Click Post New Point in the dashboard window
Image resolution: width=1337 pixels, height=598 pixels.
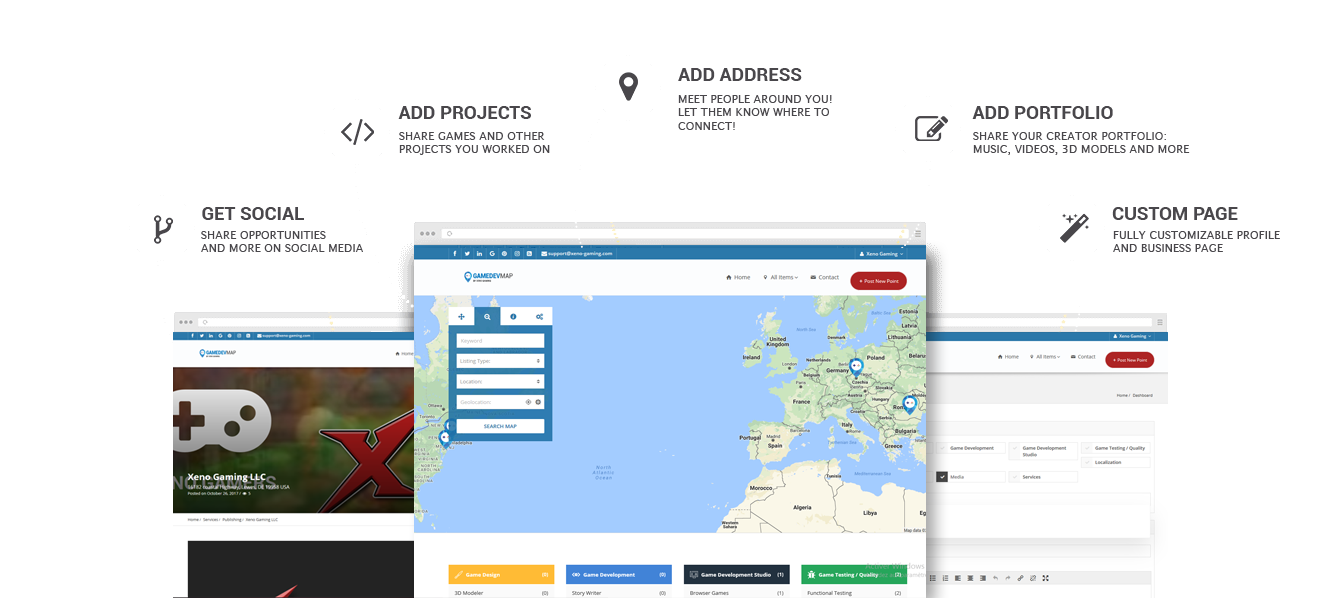click(x=1129, y=359)
